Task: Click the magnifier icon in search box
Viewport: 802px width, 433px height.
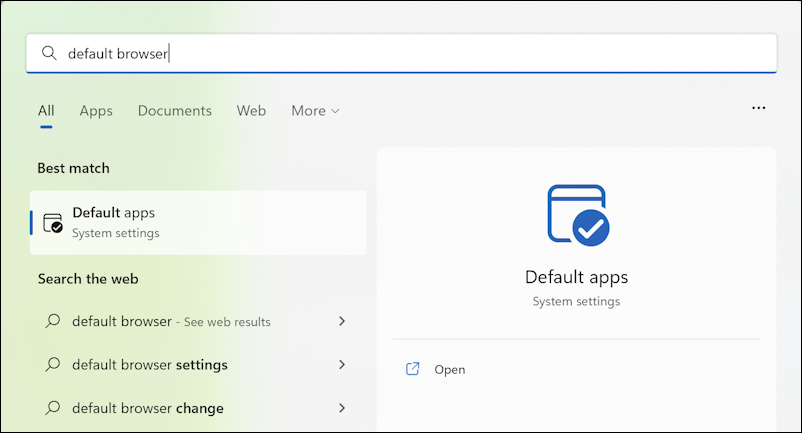Action: click(49, 53)
